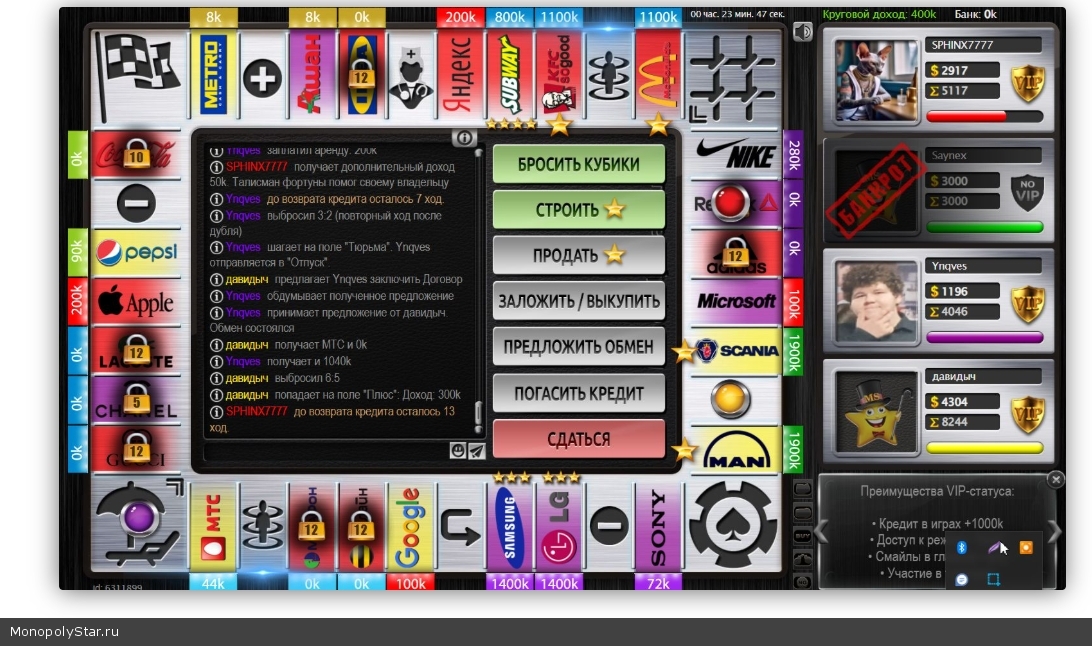
Task: Click the ПРОДАТЬ button
Action: point(579,255)
